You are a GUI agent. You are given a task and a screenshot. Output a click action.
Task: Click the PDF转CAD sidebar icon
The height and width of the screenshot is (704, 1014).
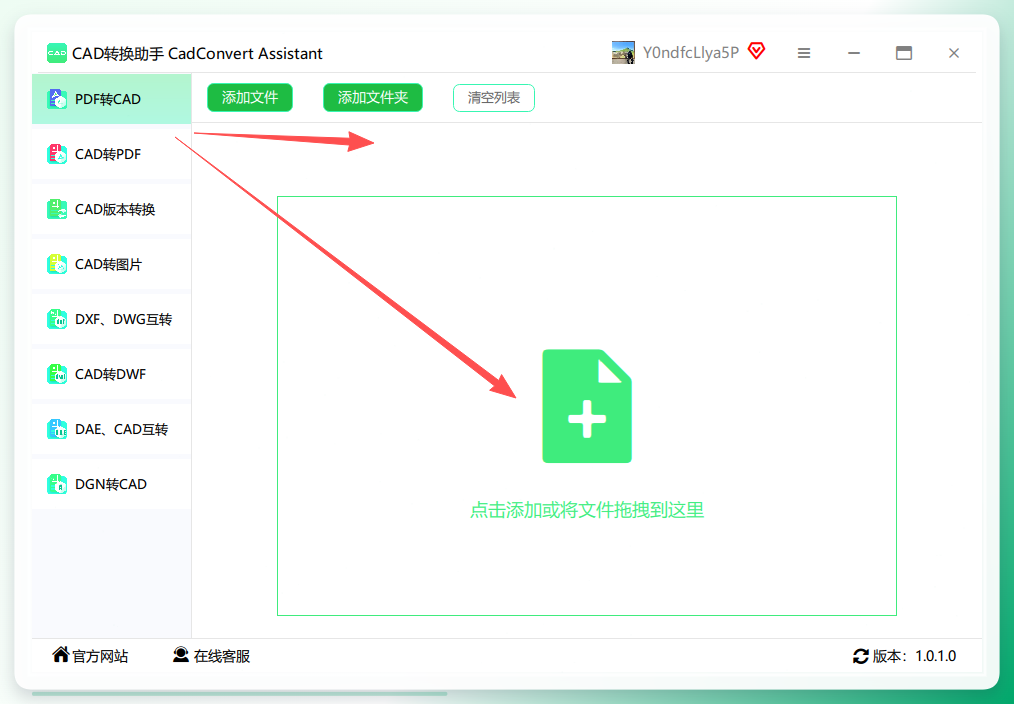57,99
